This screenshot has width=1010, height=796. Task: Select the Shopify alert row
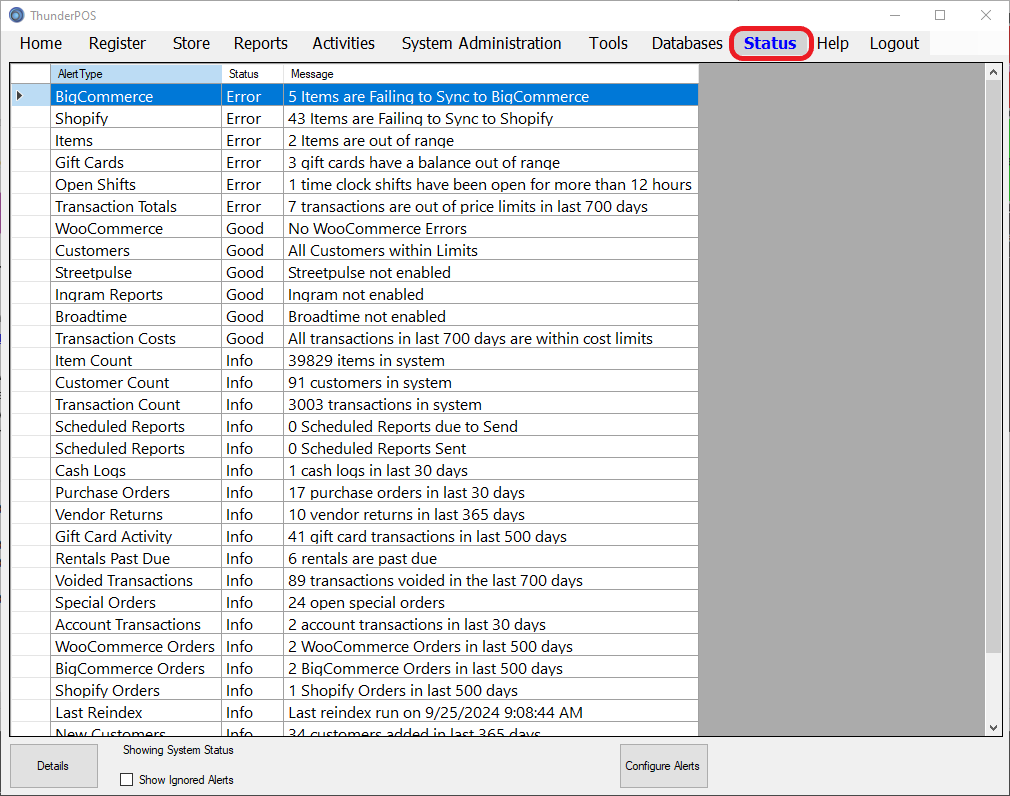coord(135,118)
